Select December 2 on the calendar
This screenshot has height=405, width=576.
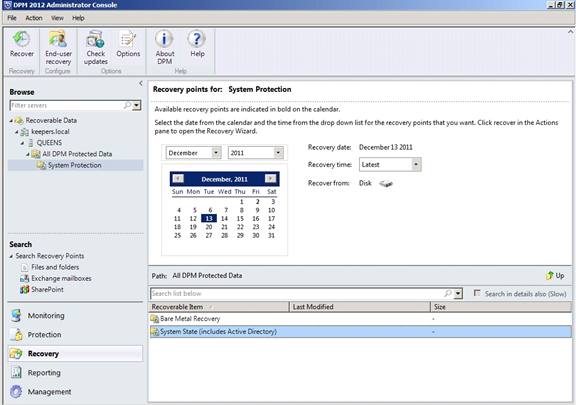click(x=258, y=201)
